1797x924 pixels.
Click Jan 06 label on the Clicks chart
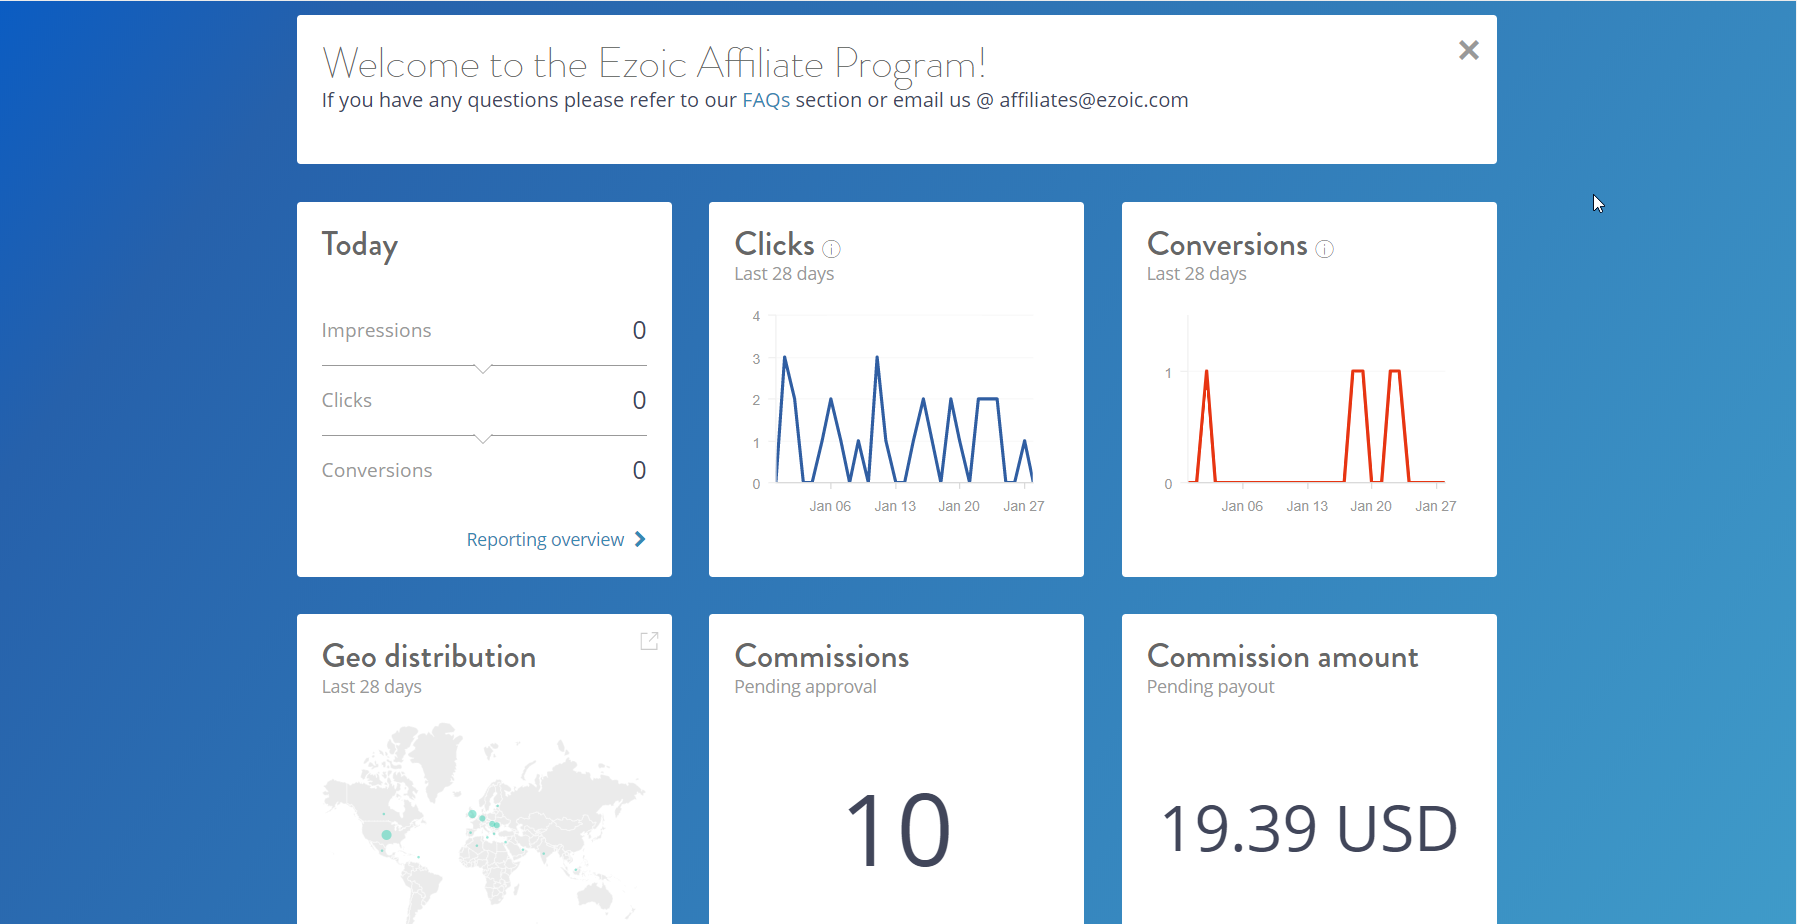pos(830,506)
